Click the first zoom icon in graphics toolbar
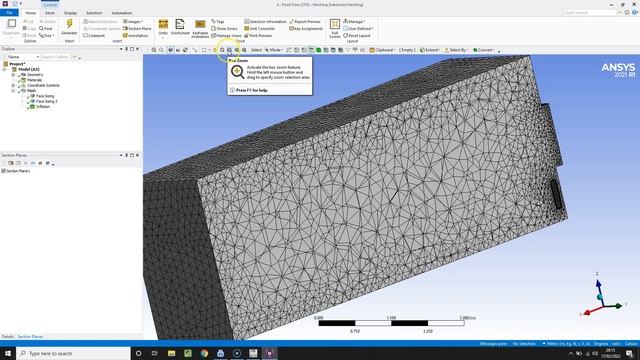This screenshot has width=640, height=360. pyautogui.click(x=154, y=50)
